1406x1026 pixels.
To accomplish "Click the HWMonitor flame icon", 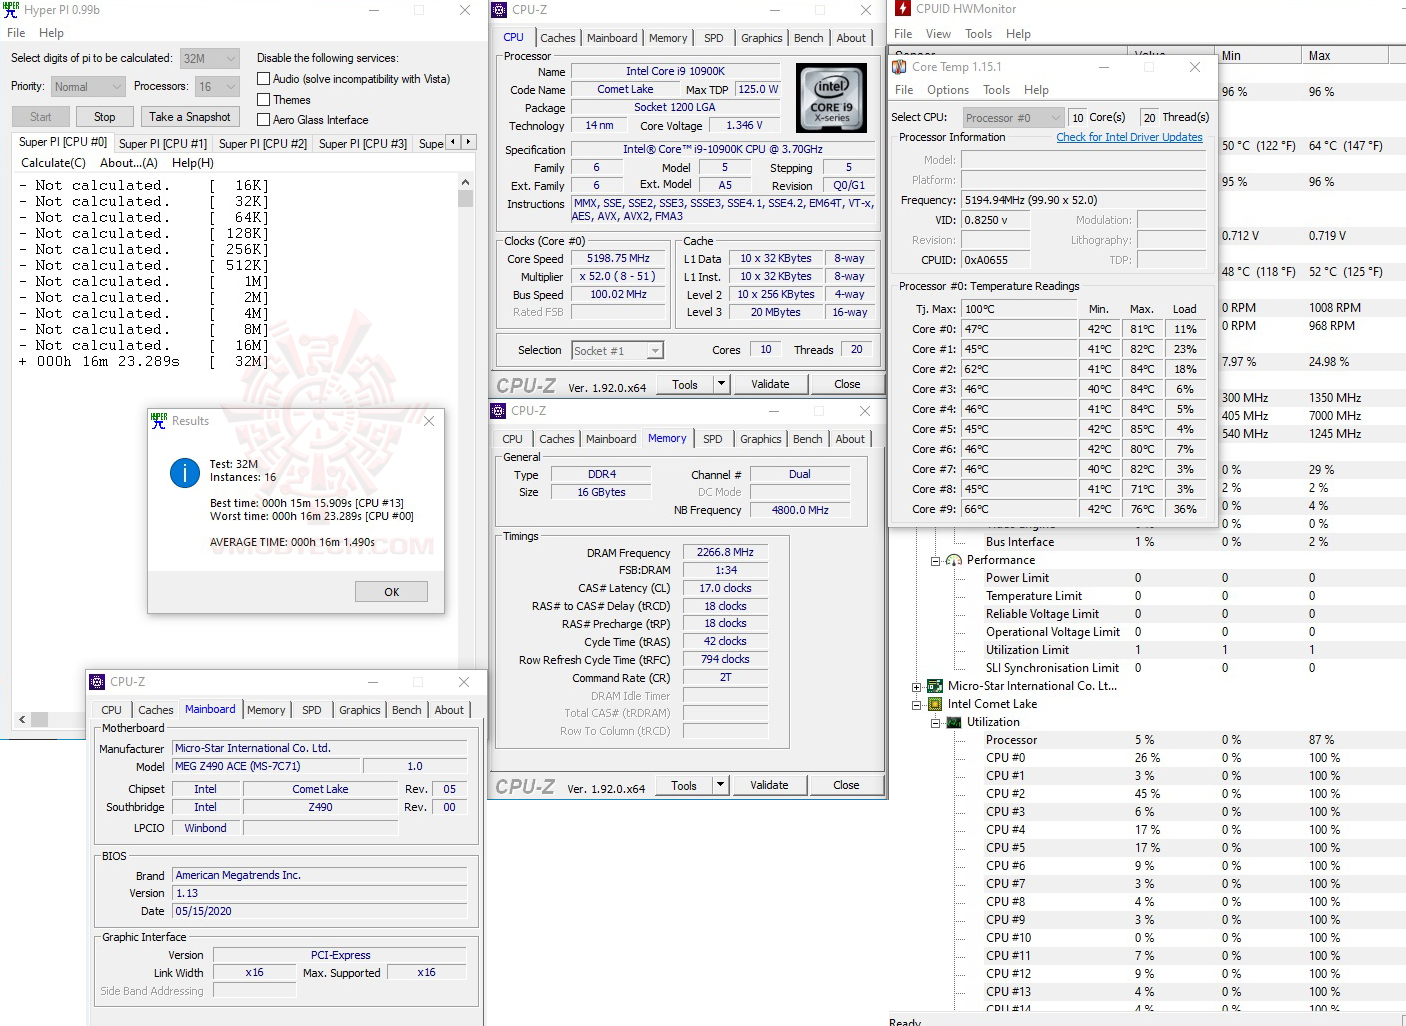I will tap(901, 9).
